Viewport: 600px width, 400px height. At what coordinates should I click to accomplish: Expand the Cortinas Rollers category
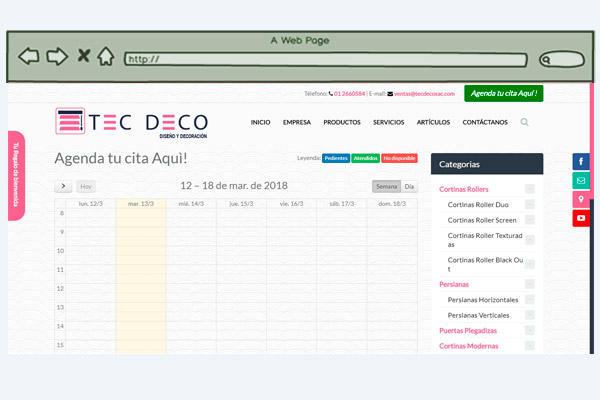coord(529,189)
